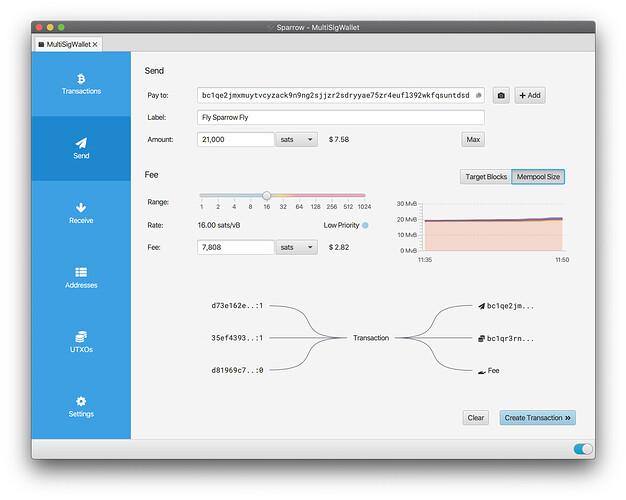
Task: Switch fee chart to Target Blocks
Action: pyautogui.click(x=486, y=177)
